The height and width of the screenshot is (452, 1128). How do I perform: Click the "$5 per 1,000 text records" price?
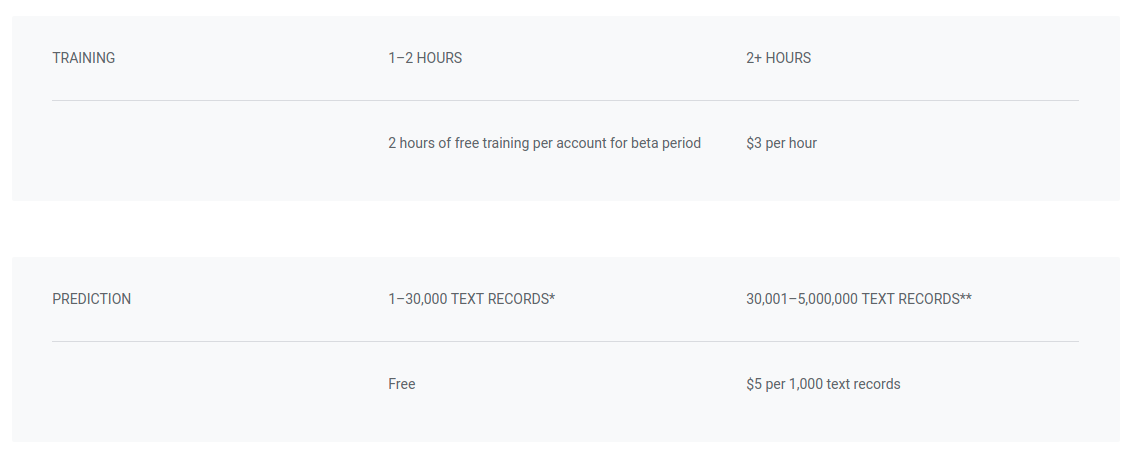point(823,384)
